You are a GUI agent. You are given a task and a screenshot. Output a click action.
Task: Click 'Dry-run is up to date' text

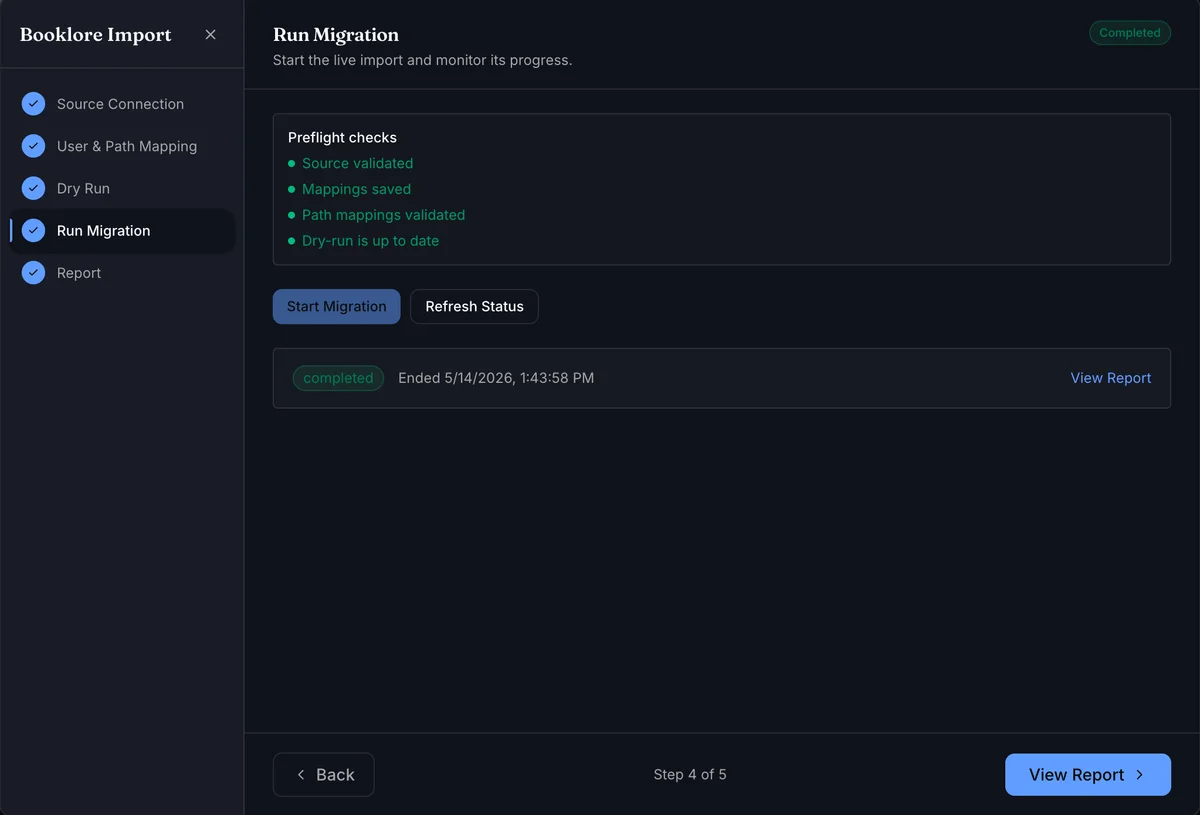click(x=370, y=241)
